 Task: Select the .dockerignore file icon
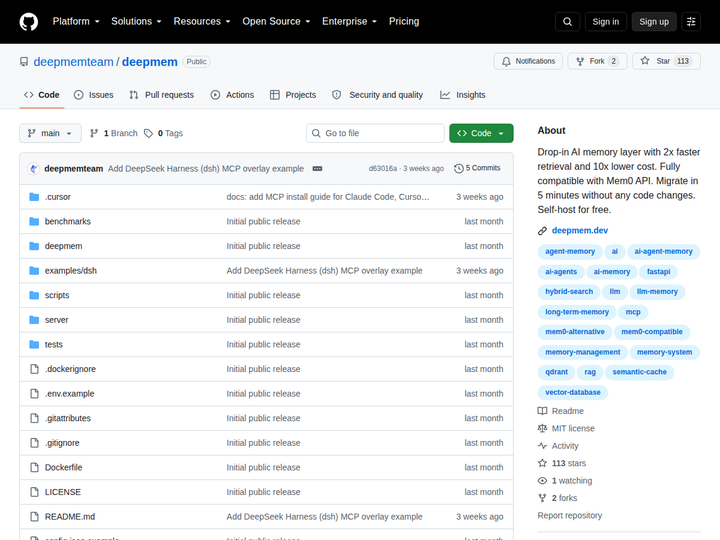(x=34, y=369)
